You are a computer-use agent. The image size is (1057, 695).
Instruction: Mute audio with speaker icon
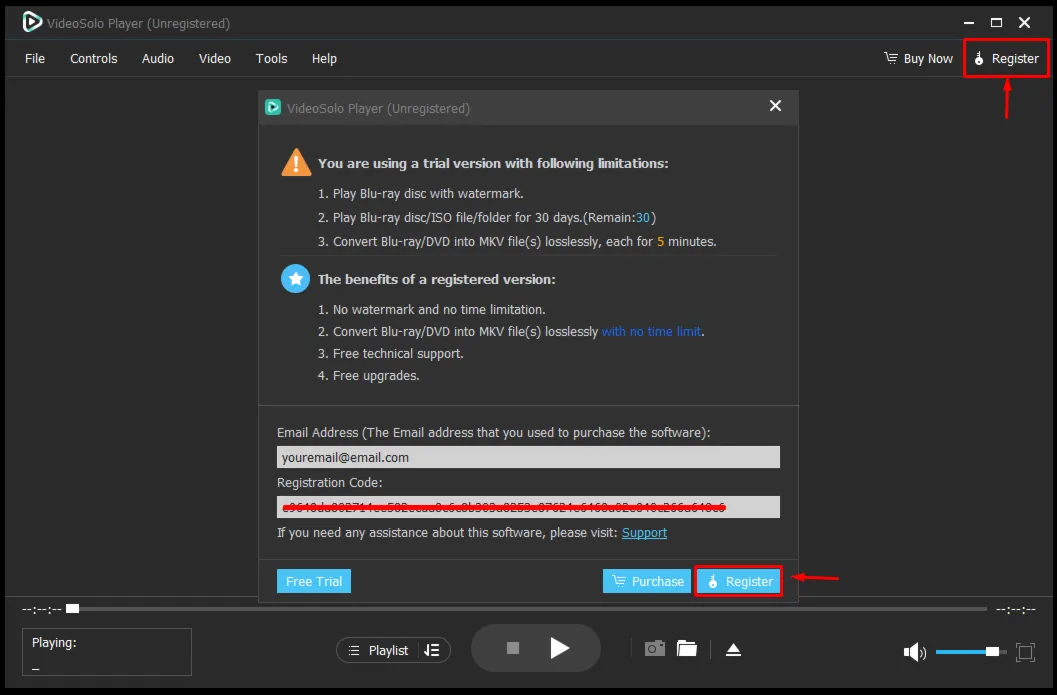coord(914,652)
